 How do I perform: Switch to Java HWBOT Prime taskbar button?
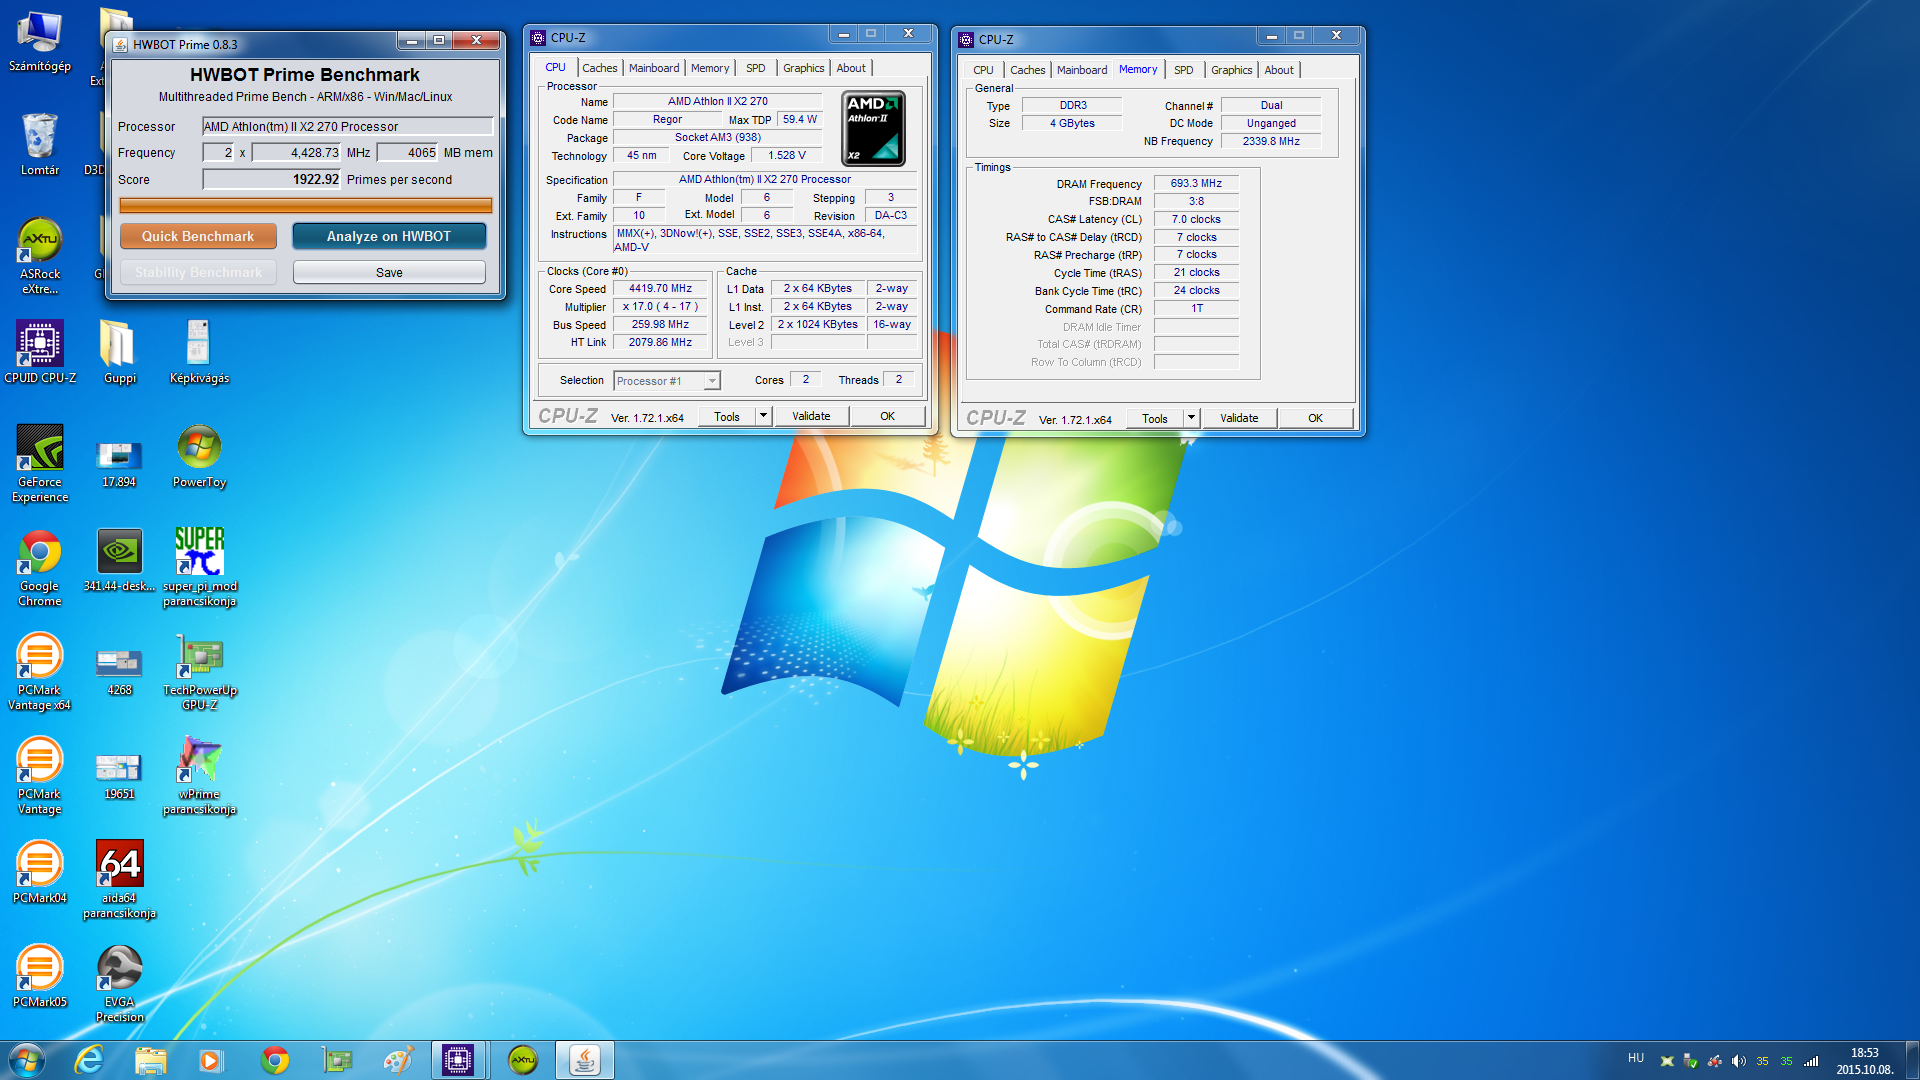point(584,1060)
